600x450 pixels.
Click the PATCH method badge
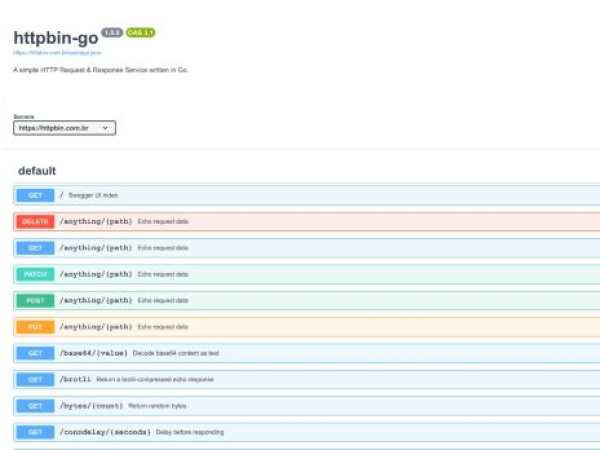click(35, 274)
